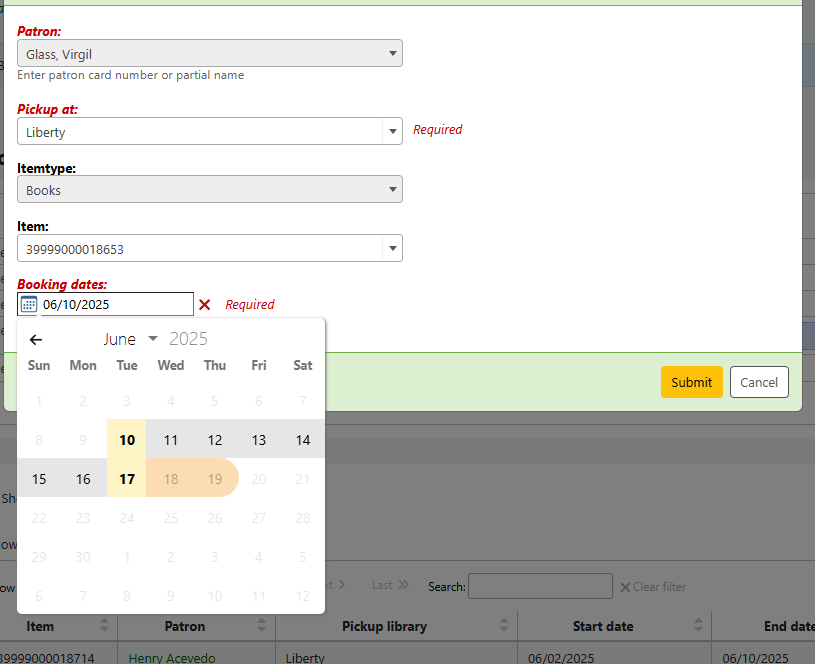Sort by Start date column arrows

[697, 626]
